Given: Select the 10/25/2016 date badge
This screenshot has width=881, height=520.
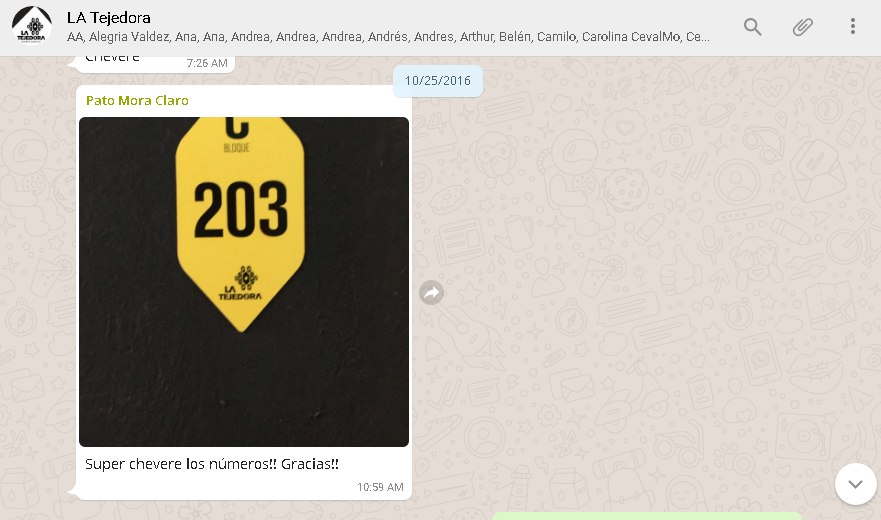Looking at the screenshot, I should point(438,80).
